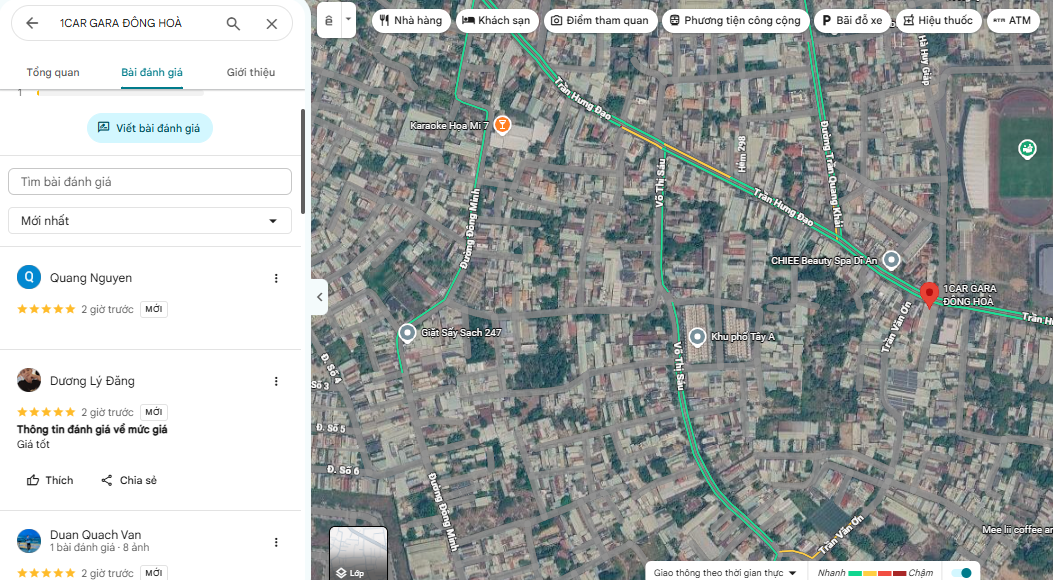
Task: Click the red 1CAR GARA ĐÔNG HOÀ pin
Action: tap(929, 295)
